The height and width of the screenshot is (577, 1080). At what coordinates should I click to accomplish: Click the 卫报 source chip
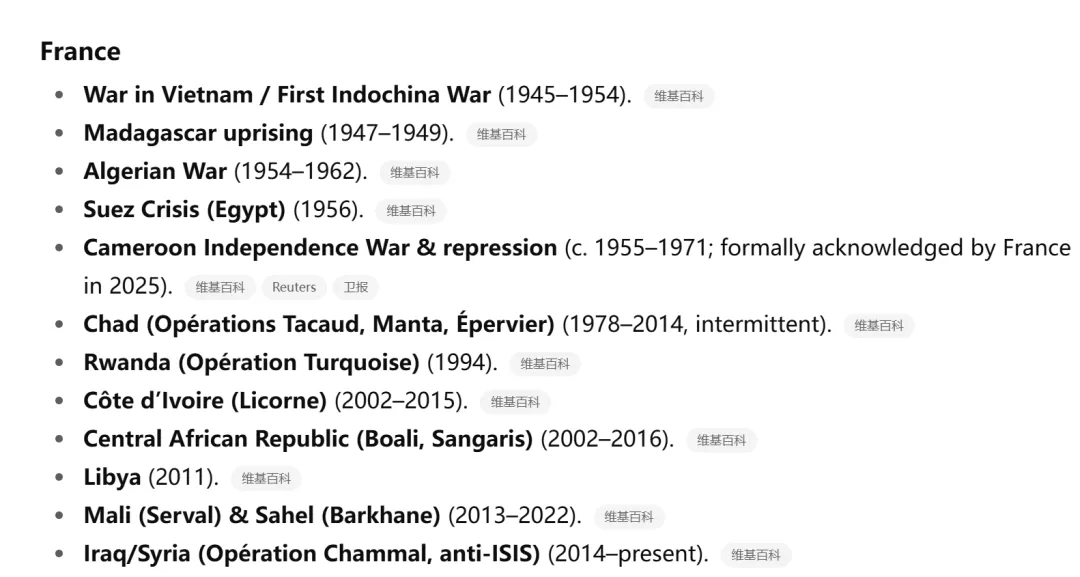(356, 287)
